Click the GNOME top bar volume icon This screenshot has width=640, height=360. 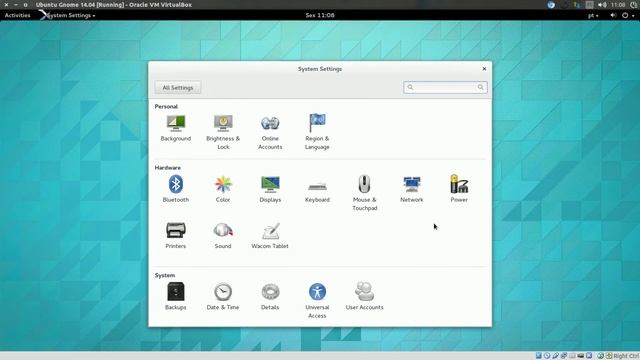pos(613,16)
